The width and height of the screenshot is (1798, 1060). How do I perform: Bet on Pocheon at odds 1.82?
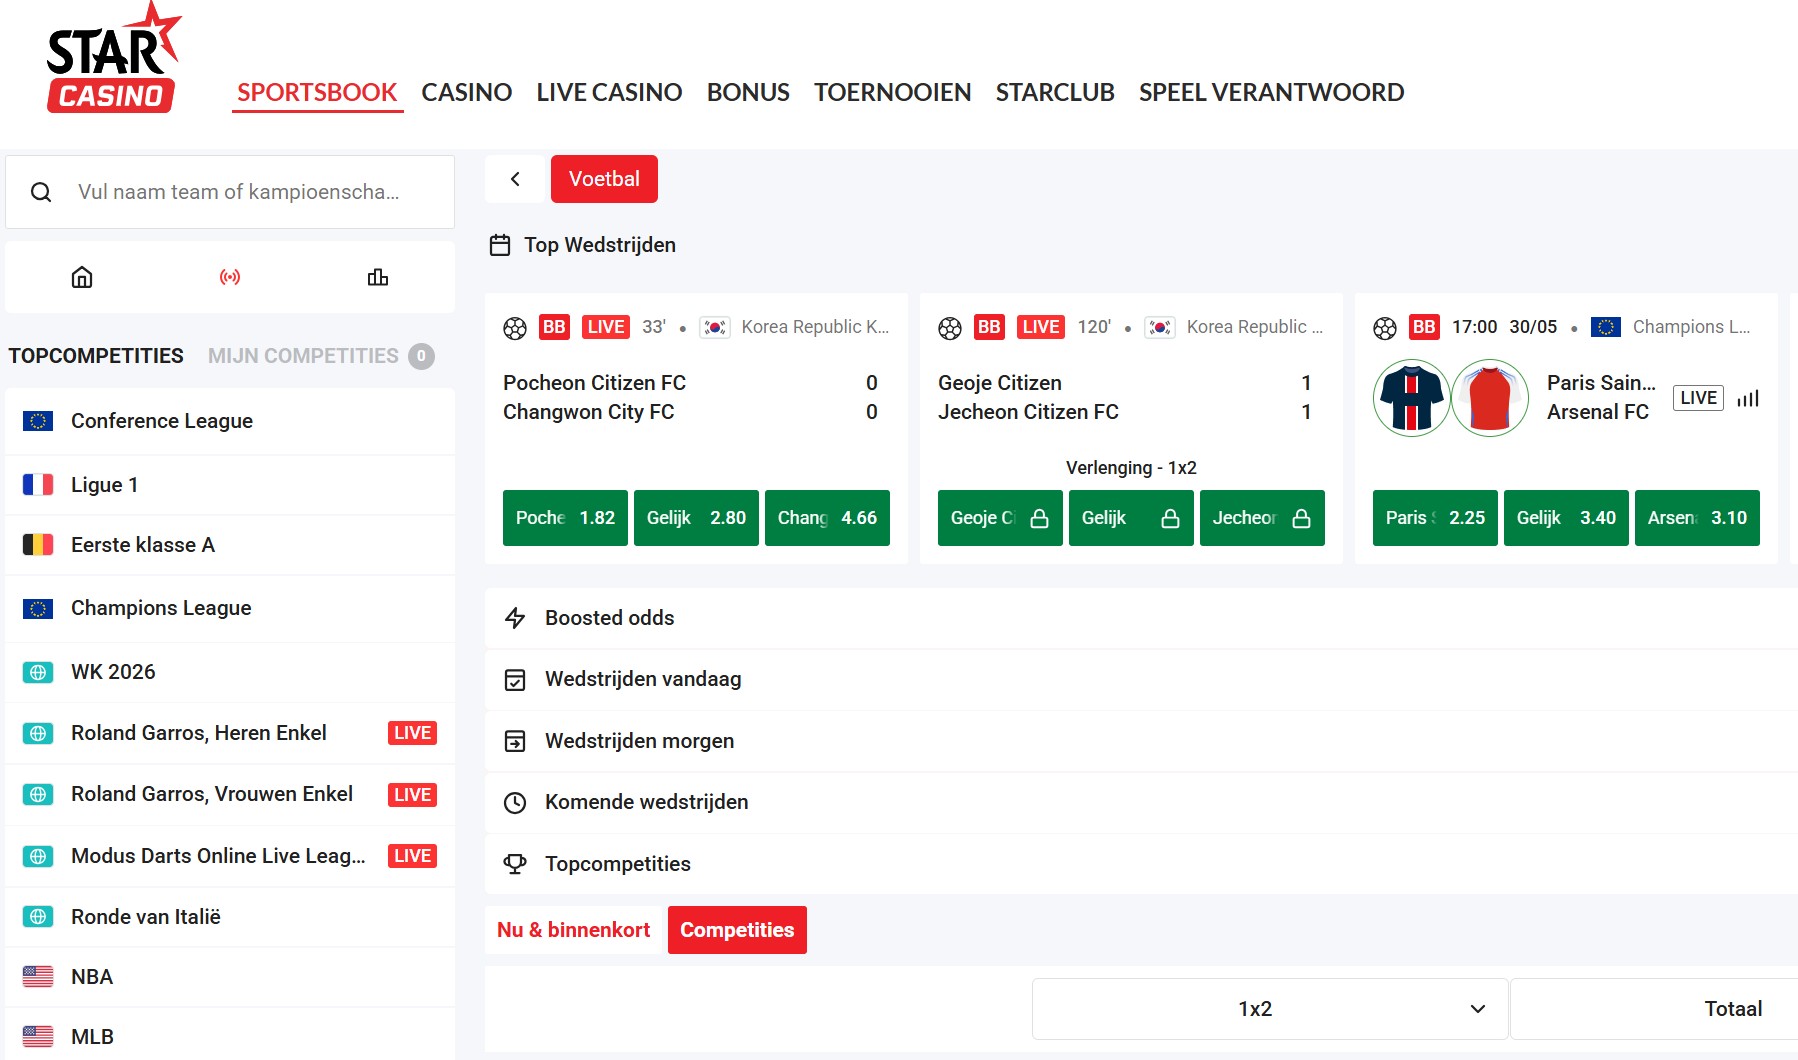click(x=565, y=518)
